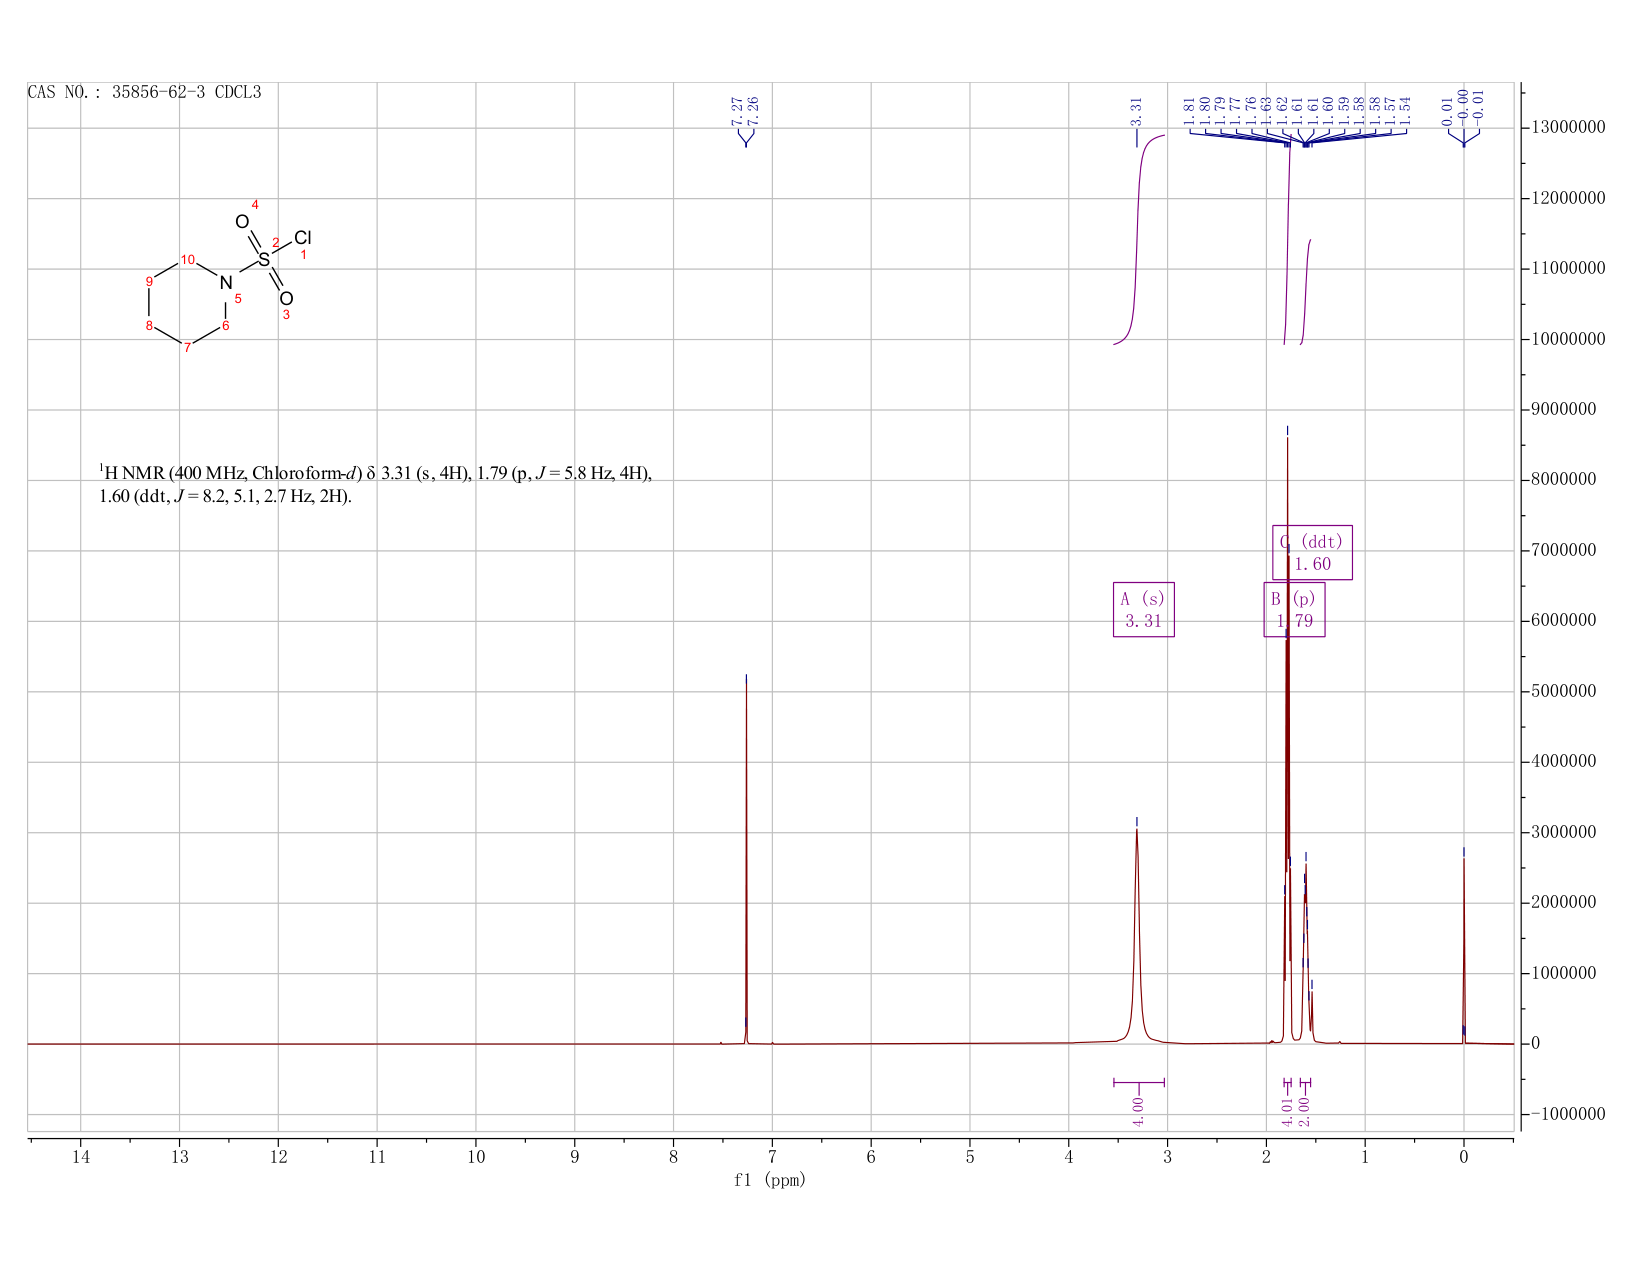Click the chloroform solvent peak near 7.26 ppm
This screenshot has width=1650, height=1275.
[746, 860]
